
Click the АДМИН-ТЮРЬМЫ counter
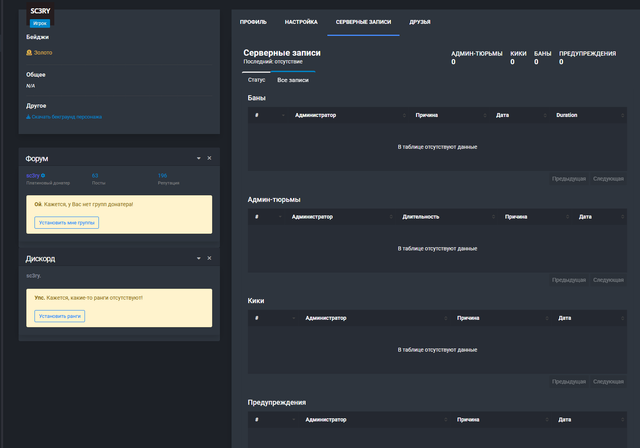(x=476, y=58)
